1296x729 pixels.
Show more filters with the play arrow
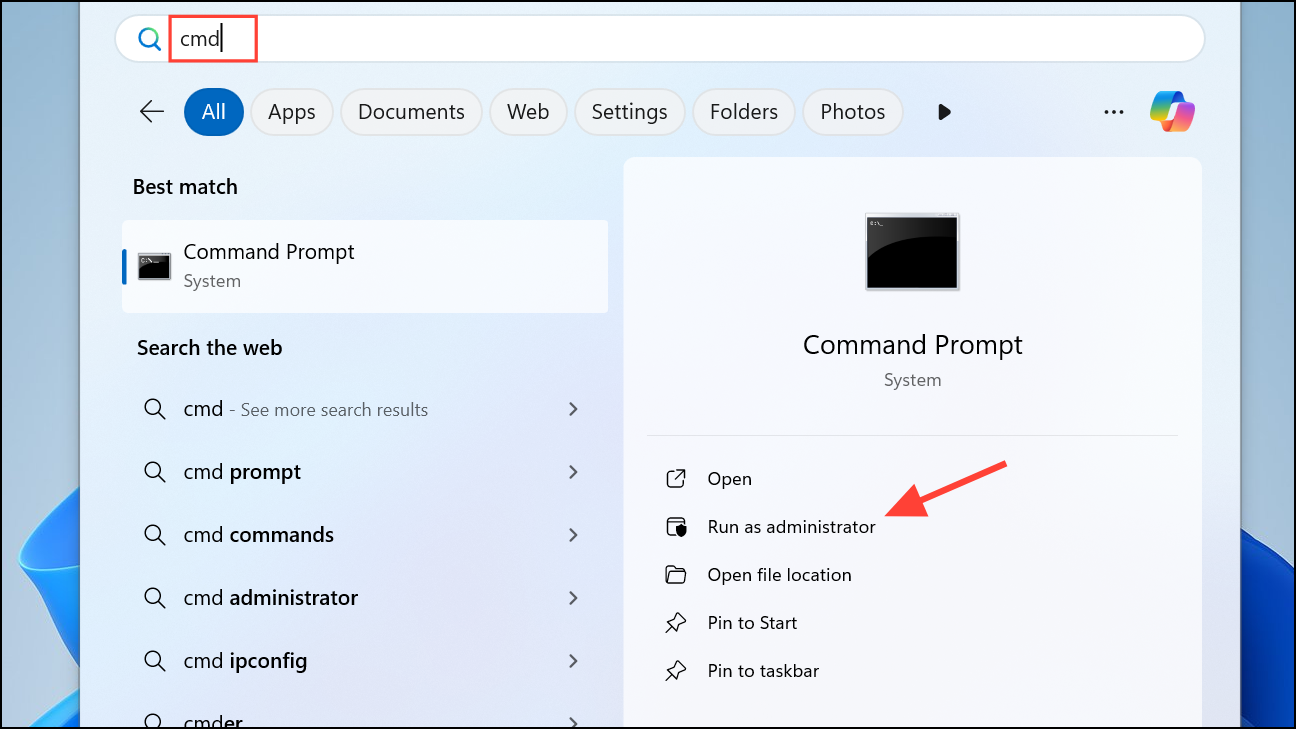[944, 112]
